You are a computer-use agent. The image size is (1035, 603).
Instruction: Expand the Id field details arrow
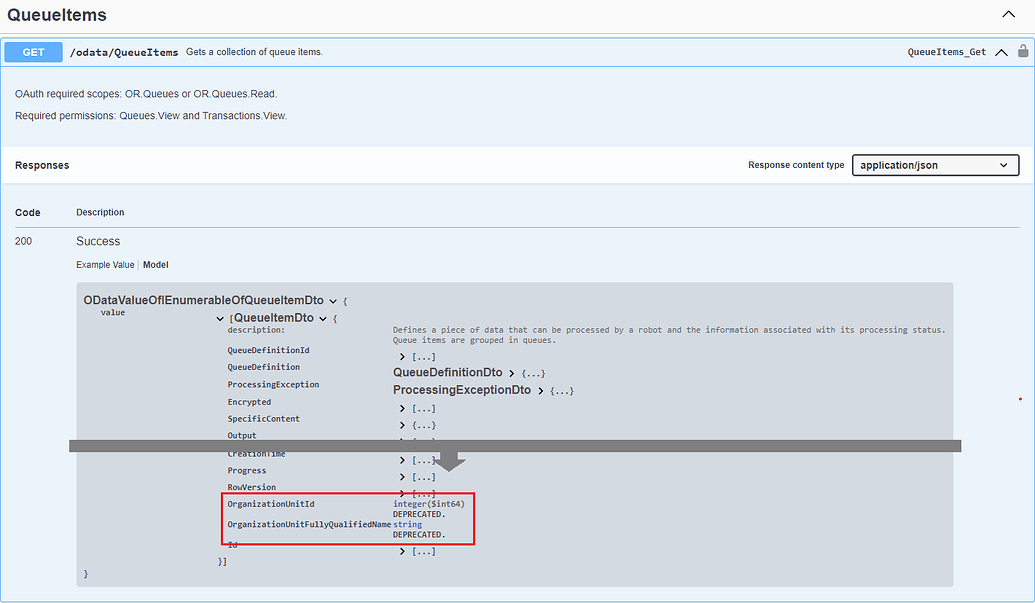(x=401, y=551)
